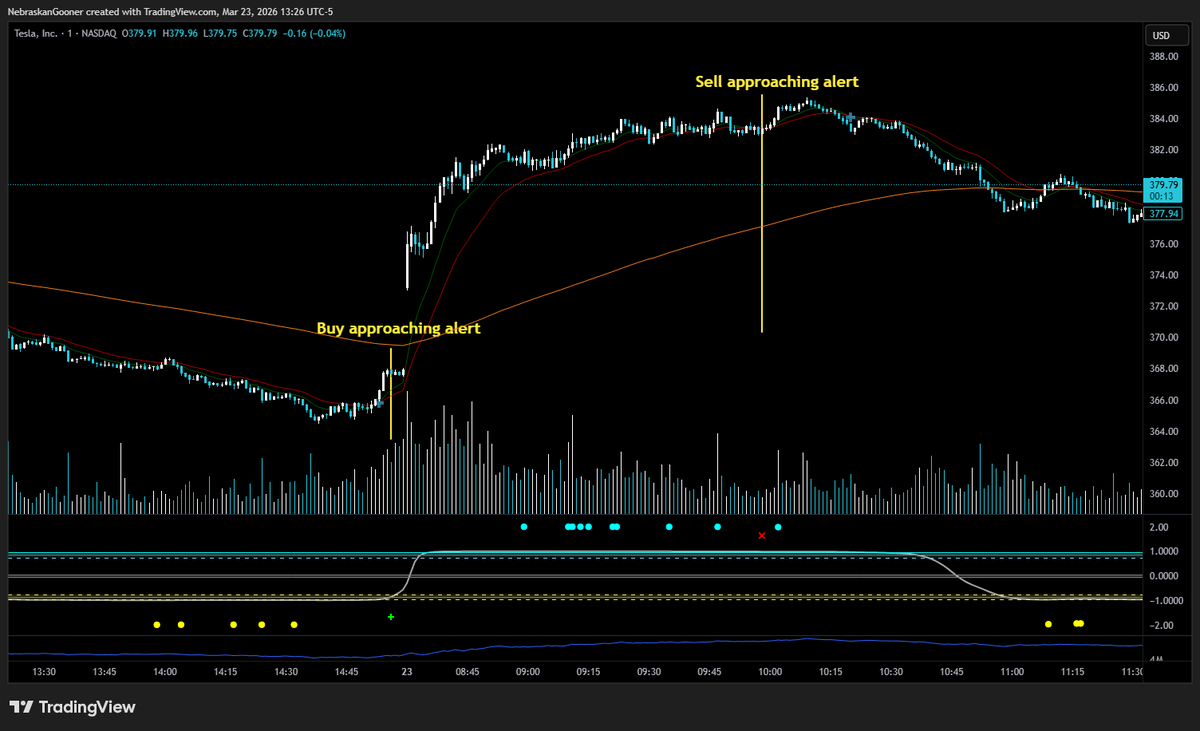
Task: Click the 388.00 price scale label
Action: tap(1165, 56)
